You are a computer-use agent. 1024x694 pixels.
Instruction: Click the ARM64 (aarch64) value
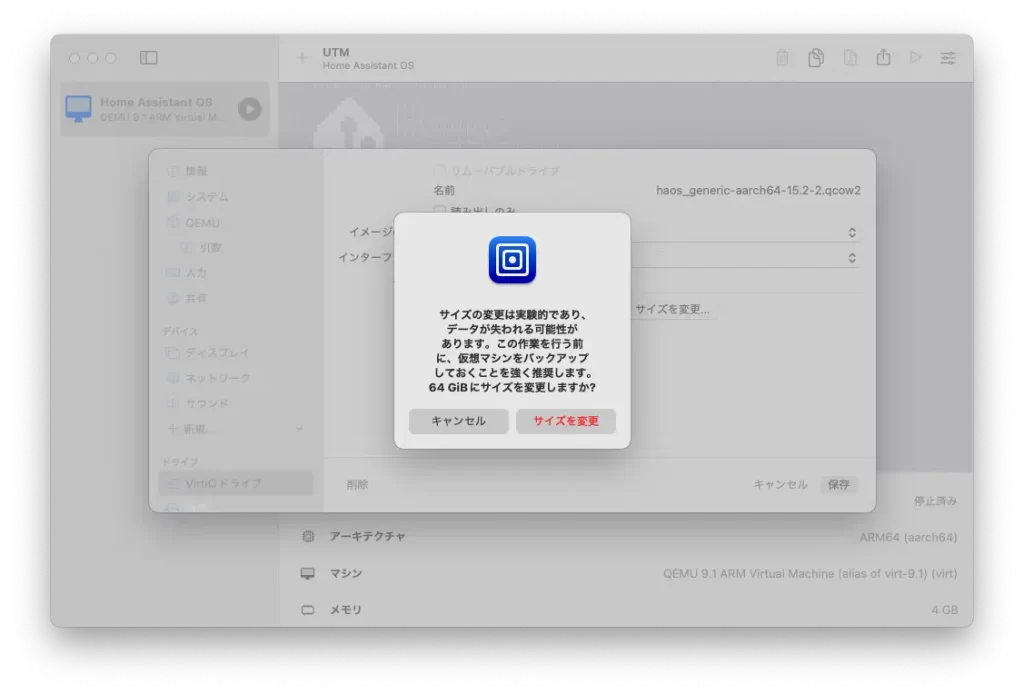908,537
